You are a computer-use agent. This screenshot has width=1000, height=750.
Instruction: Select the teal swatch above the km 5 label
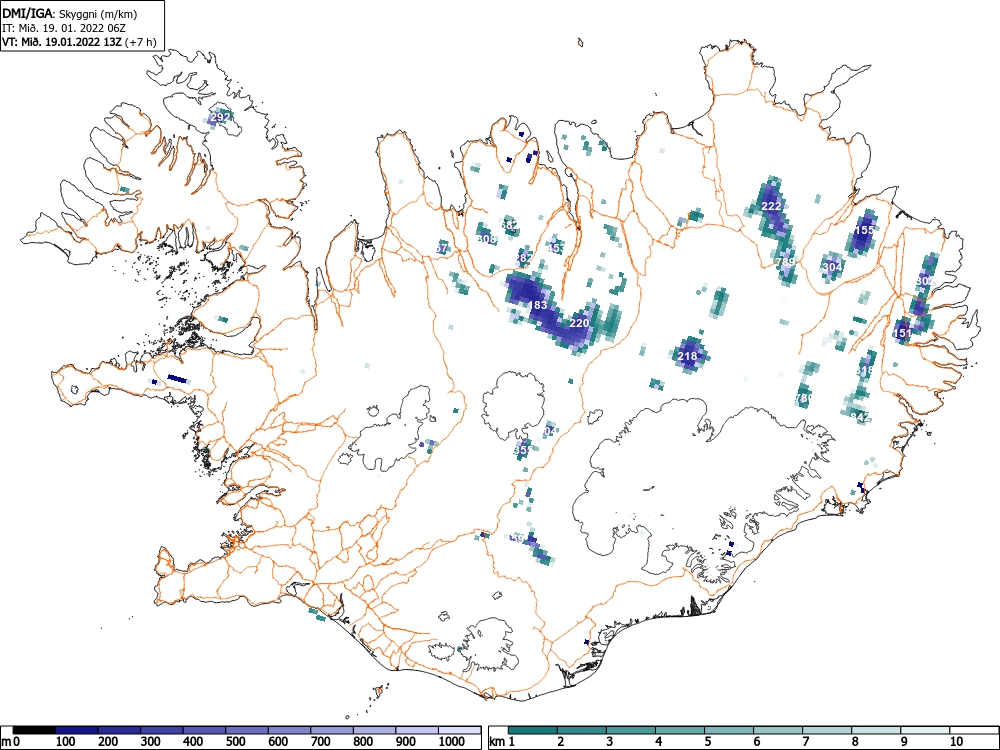729,730
